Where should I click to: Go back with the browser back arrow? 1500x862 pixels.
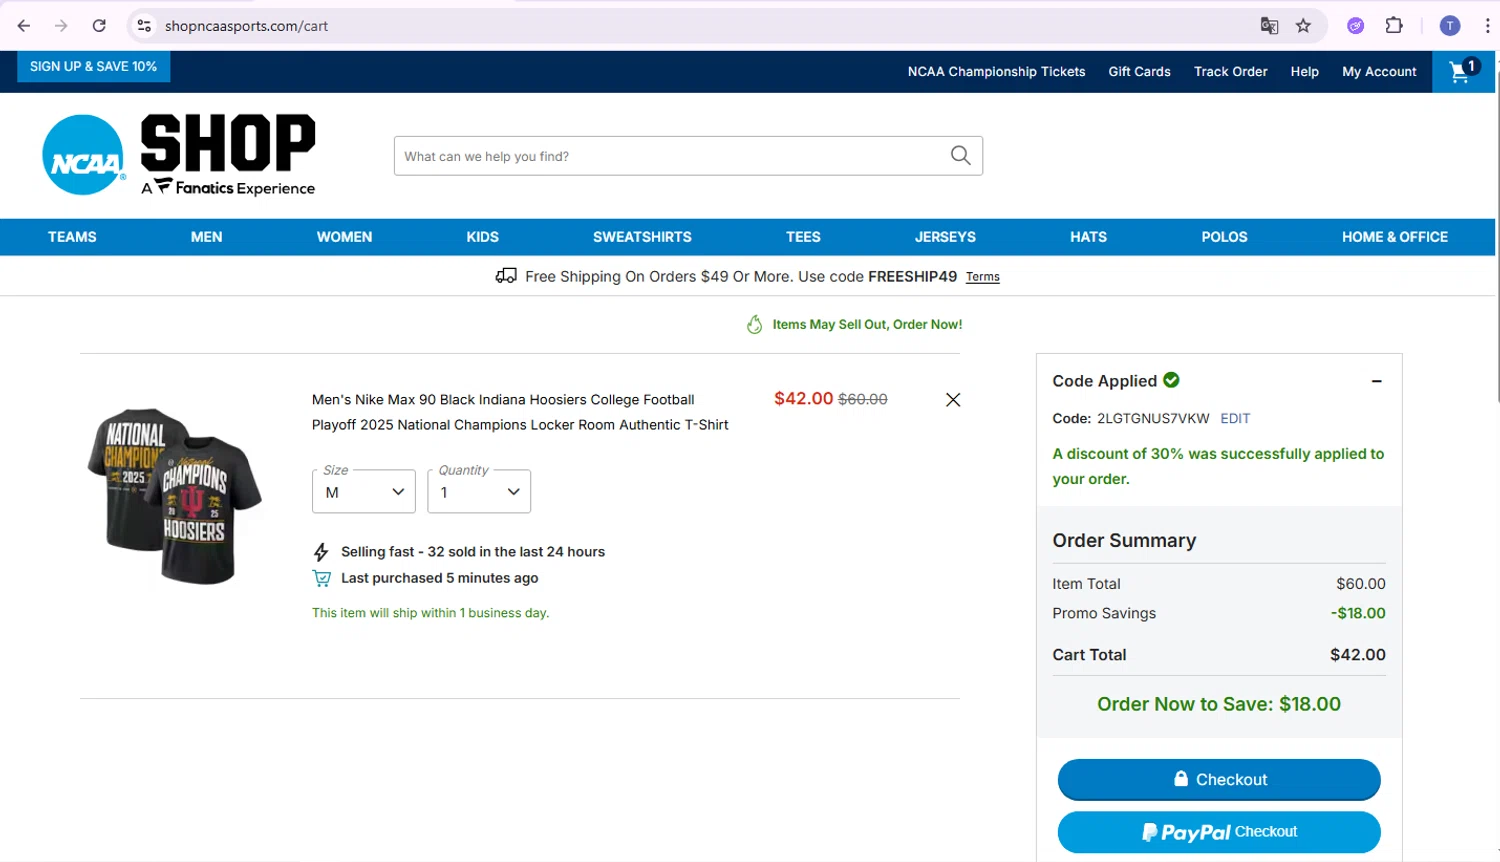click(24, 26)
